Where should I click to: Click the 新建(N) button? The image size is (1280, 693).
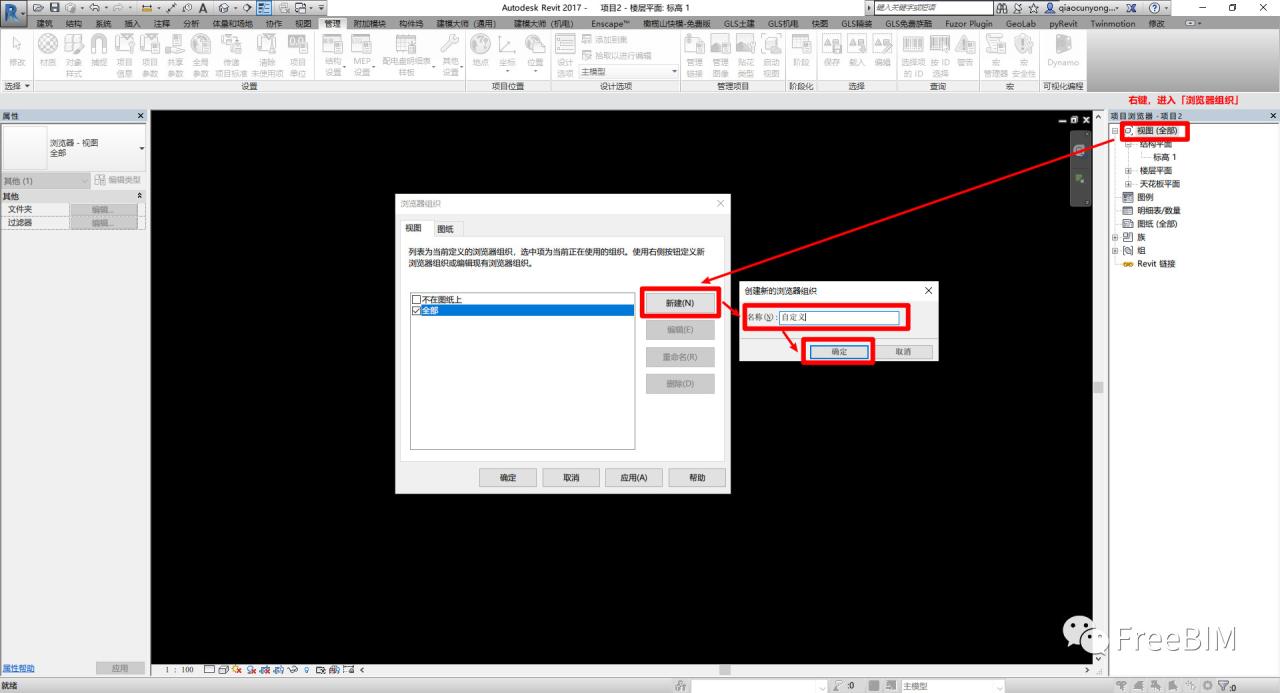pos(680,302)
